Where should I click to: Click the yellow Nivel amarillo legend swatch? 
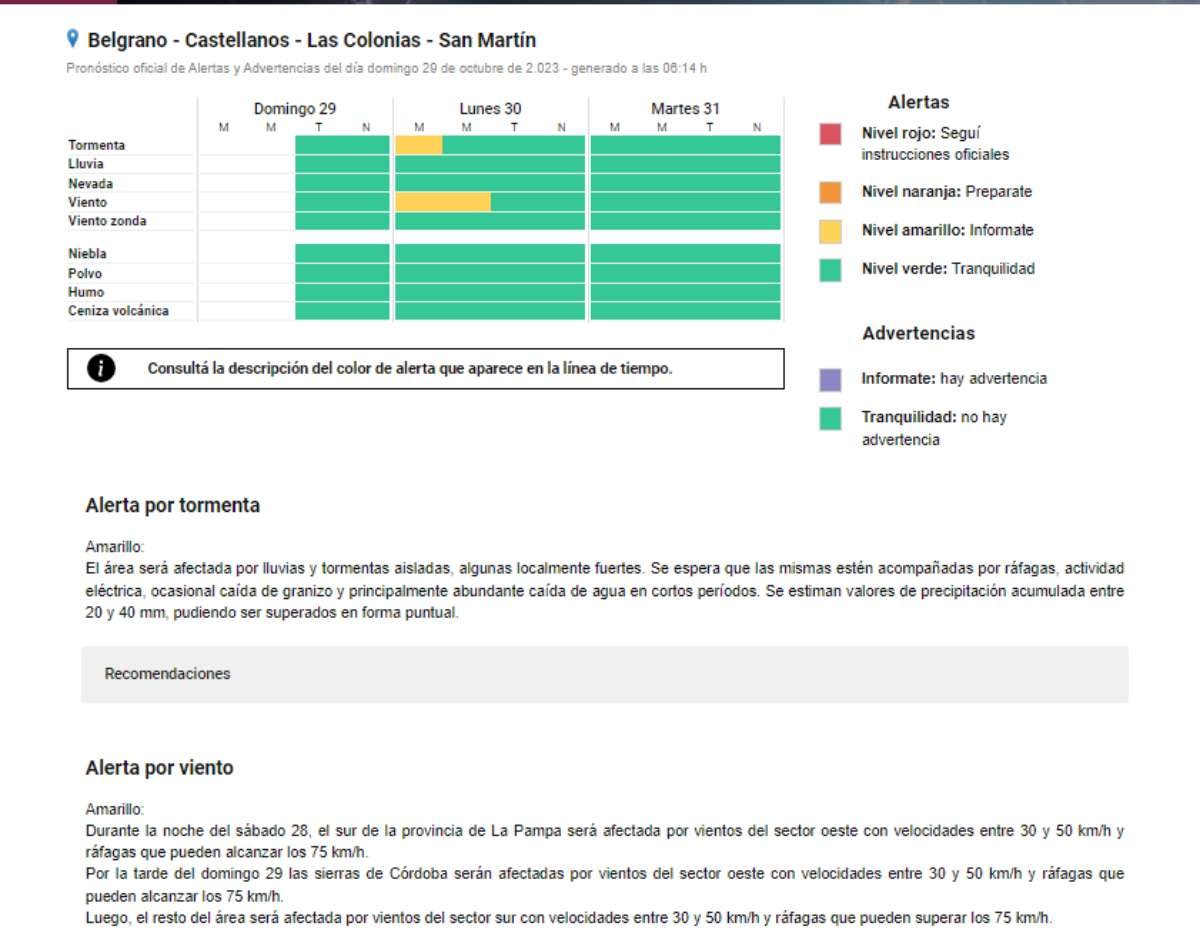[x=830, y=231]
